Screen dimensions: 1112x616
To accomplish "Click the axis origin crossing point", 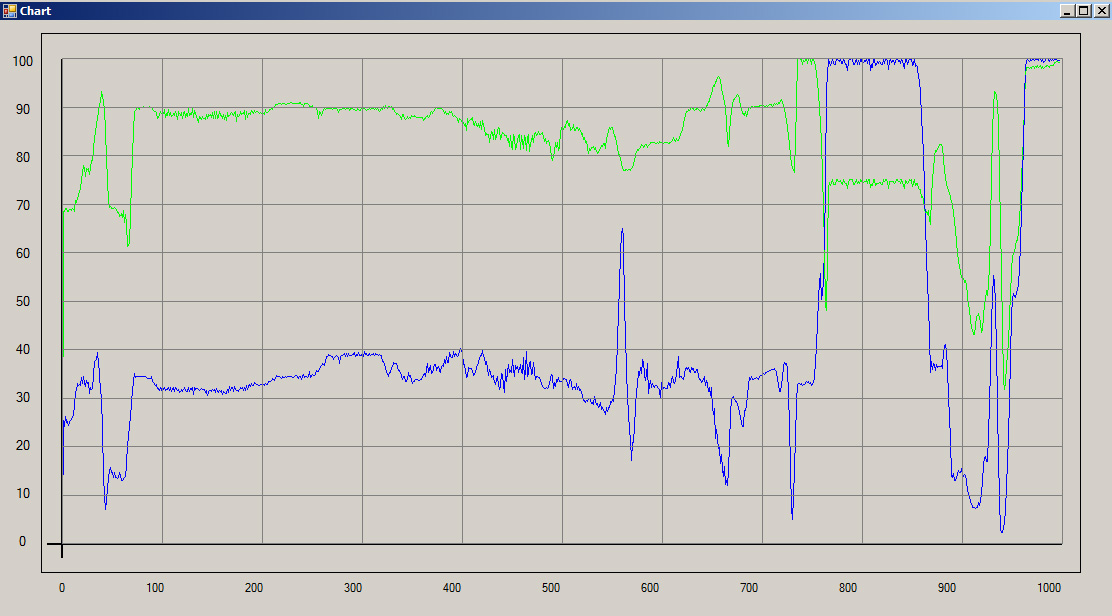I will [x=62, y=544].
